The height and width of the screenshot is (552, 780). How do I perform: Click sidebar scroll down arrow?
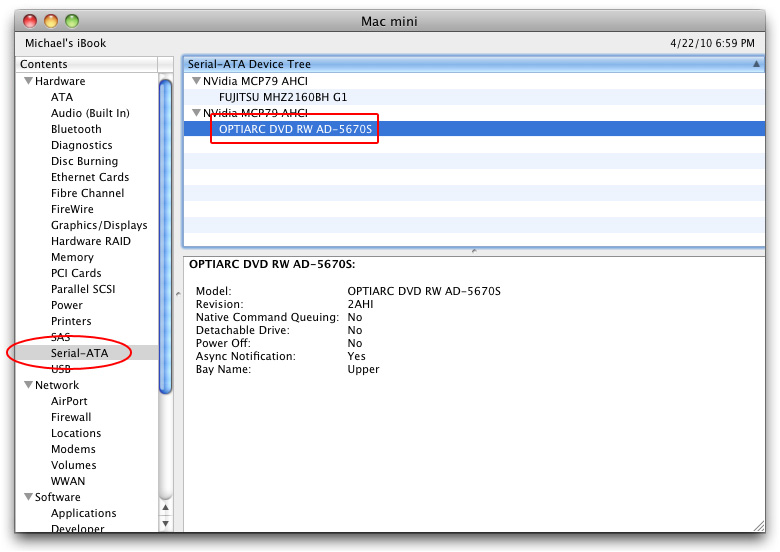(166, 524)
